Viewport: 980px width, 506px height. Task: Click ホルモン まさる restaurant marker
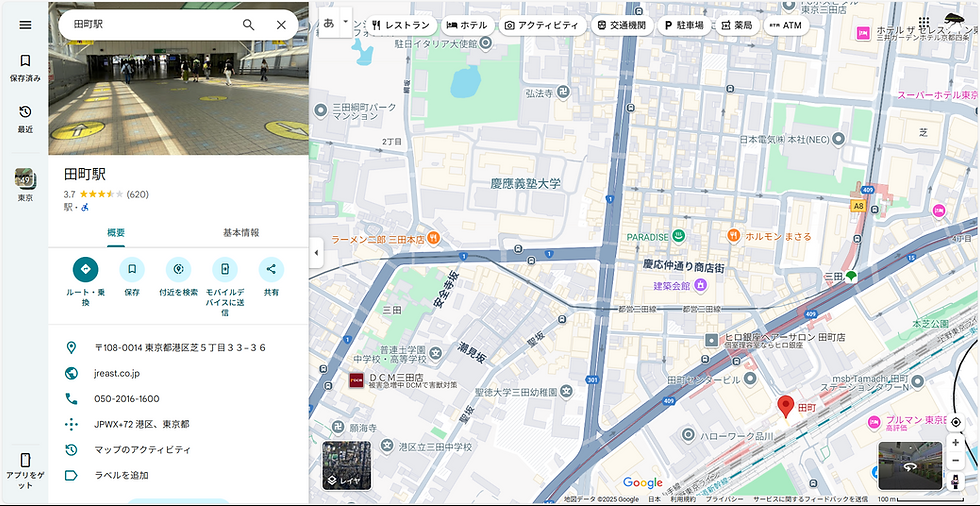click(734, 236)
